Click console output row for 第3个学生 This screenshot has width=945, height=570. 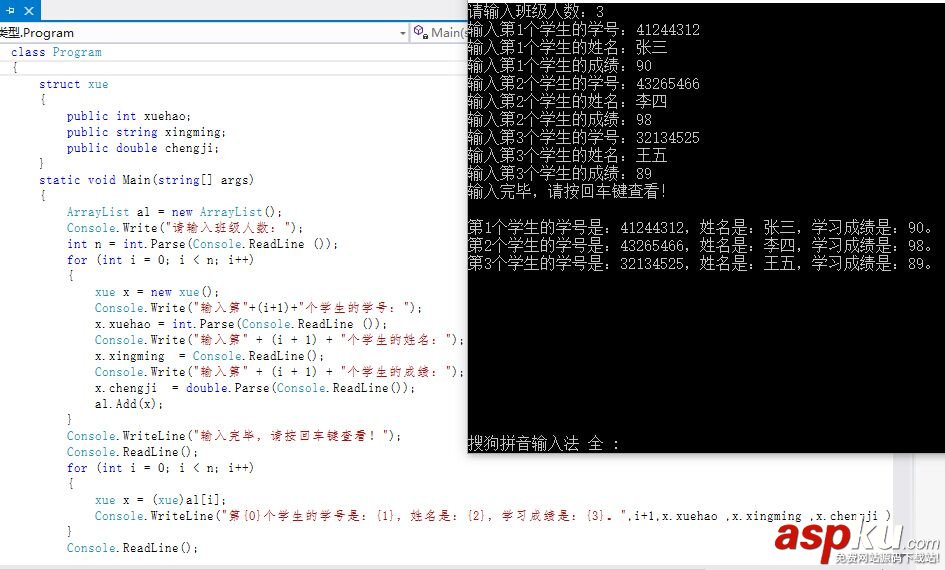coord(701,264)
